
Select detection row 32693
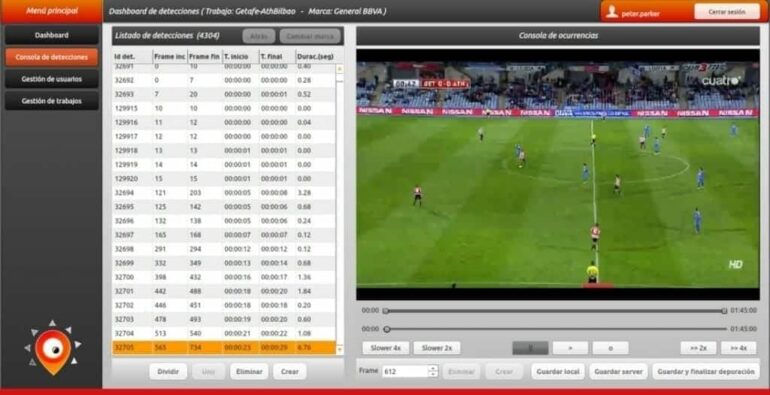224,94
